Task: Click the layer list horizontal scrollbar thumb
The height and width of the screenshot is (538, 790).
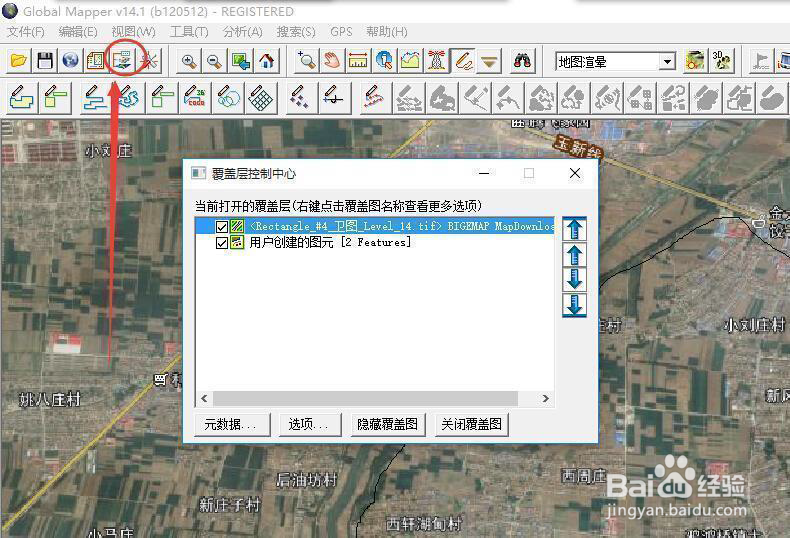Action: [365, 398]
